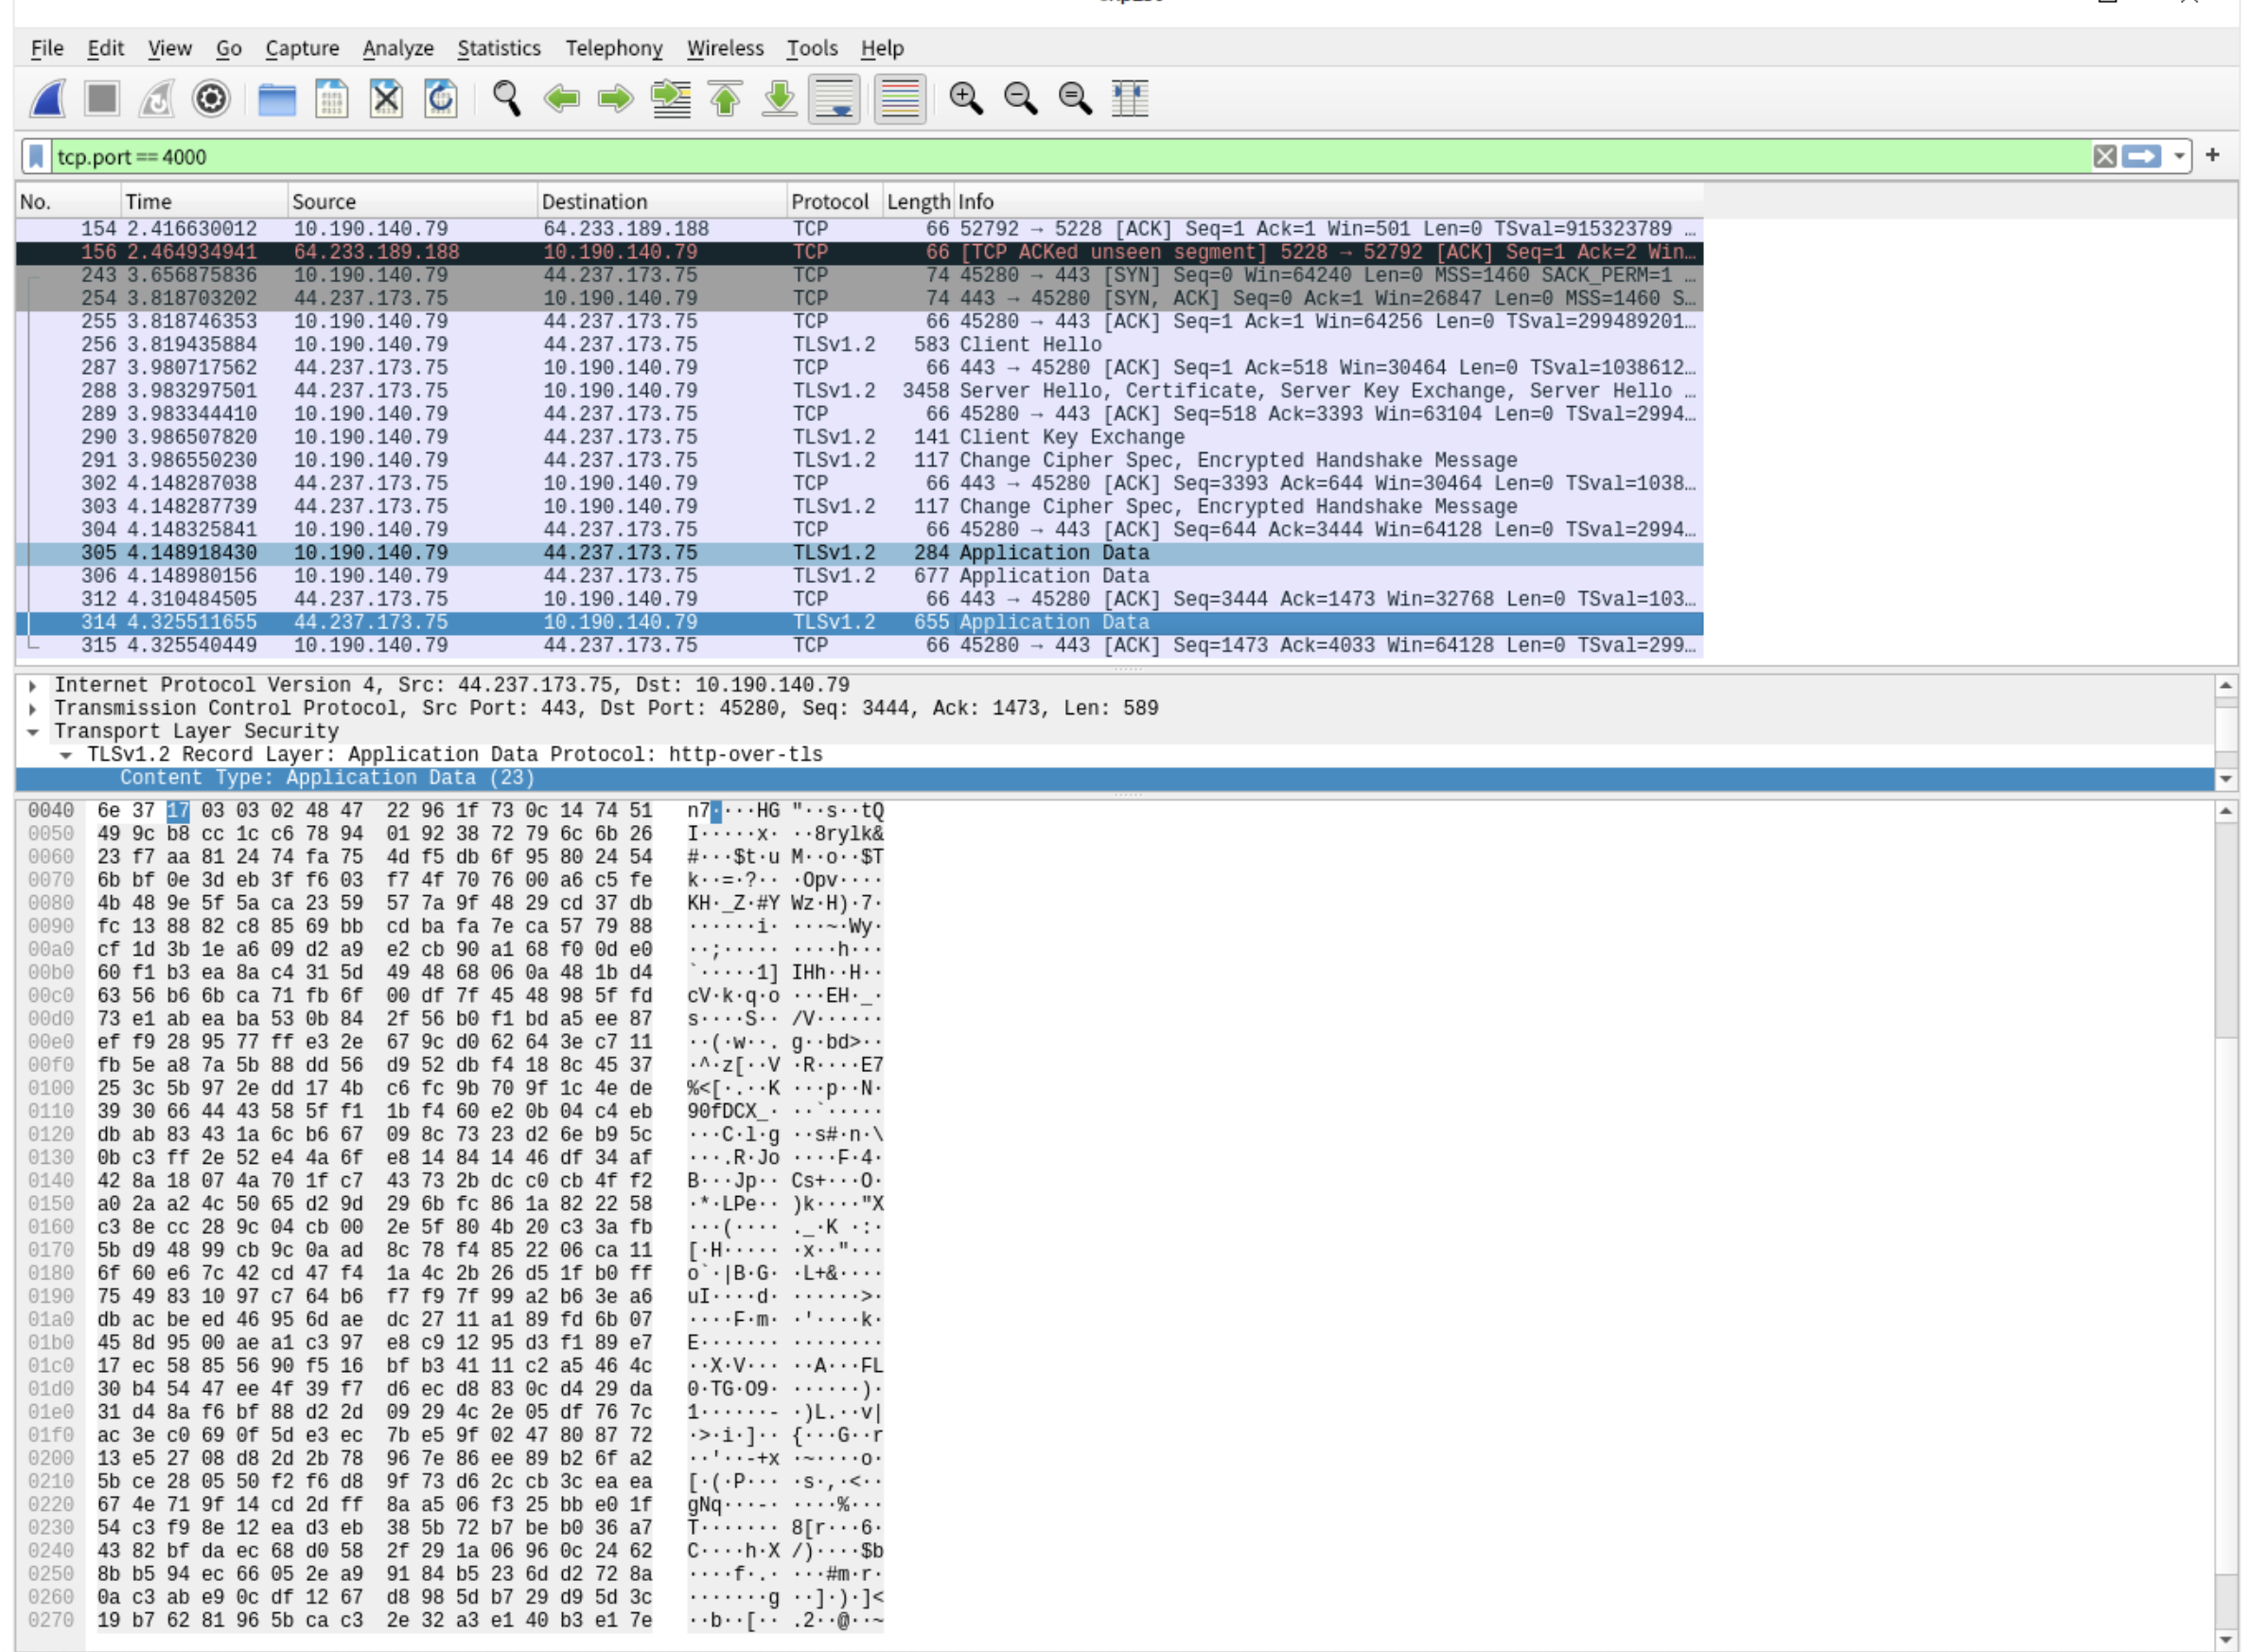Start capture with the shark fin icon
The image size is (2250, 1652).
coord(48,99)
